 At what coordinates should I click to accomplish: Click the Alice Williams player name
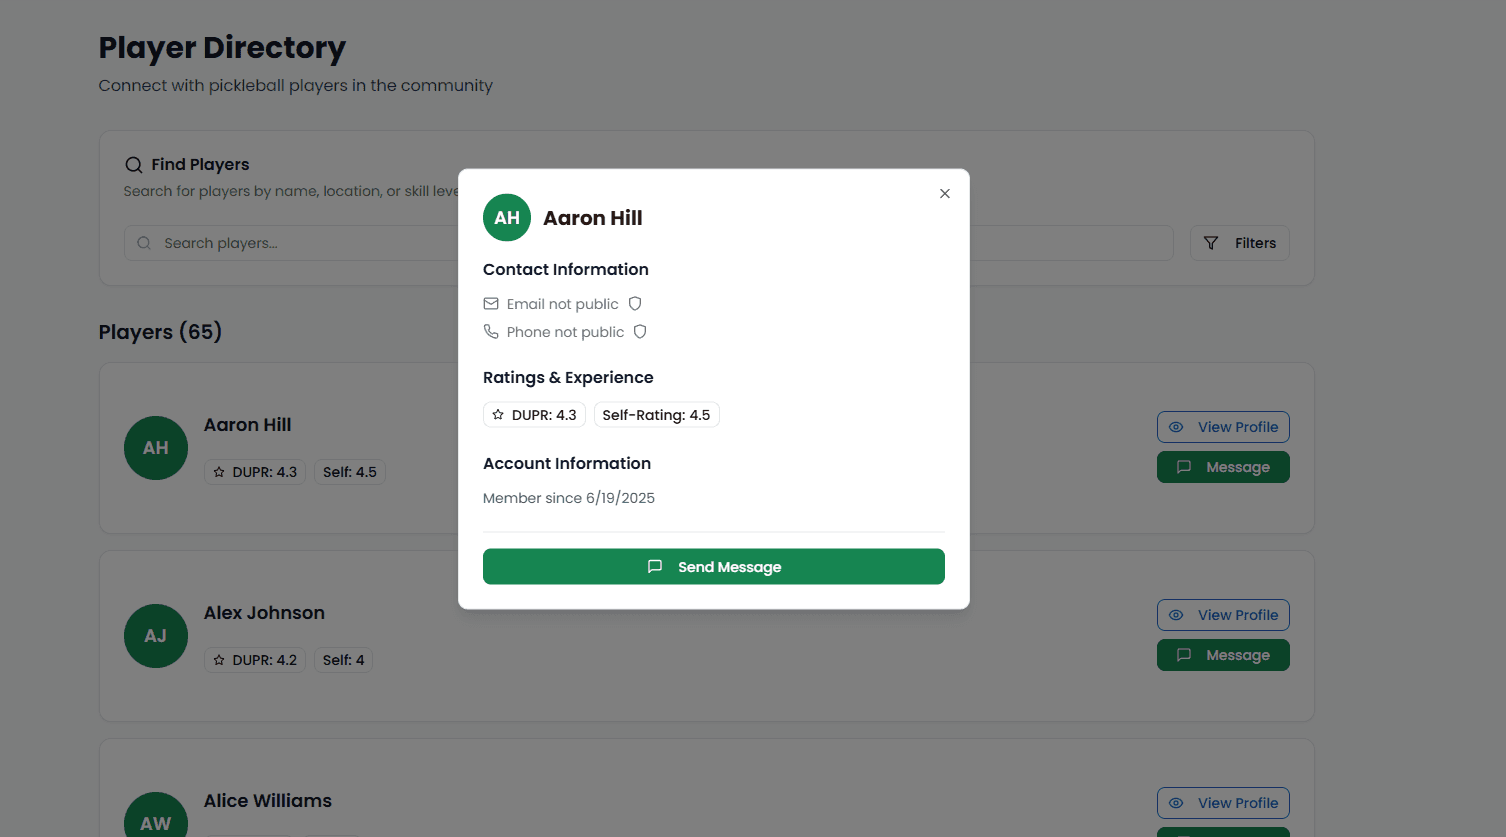(x=268, y=801)
